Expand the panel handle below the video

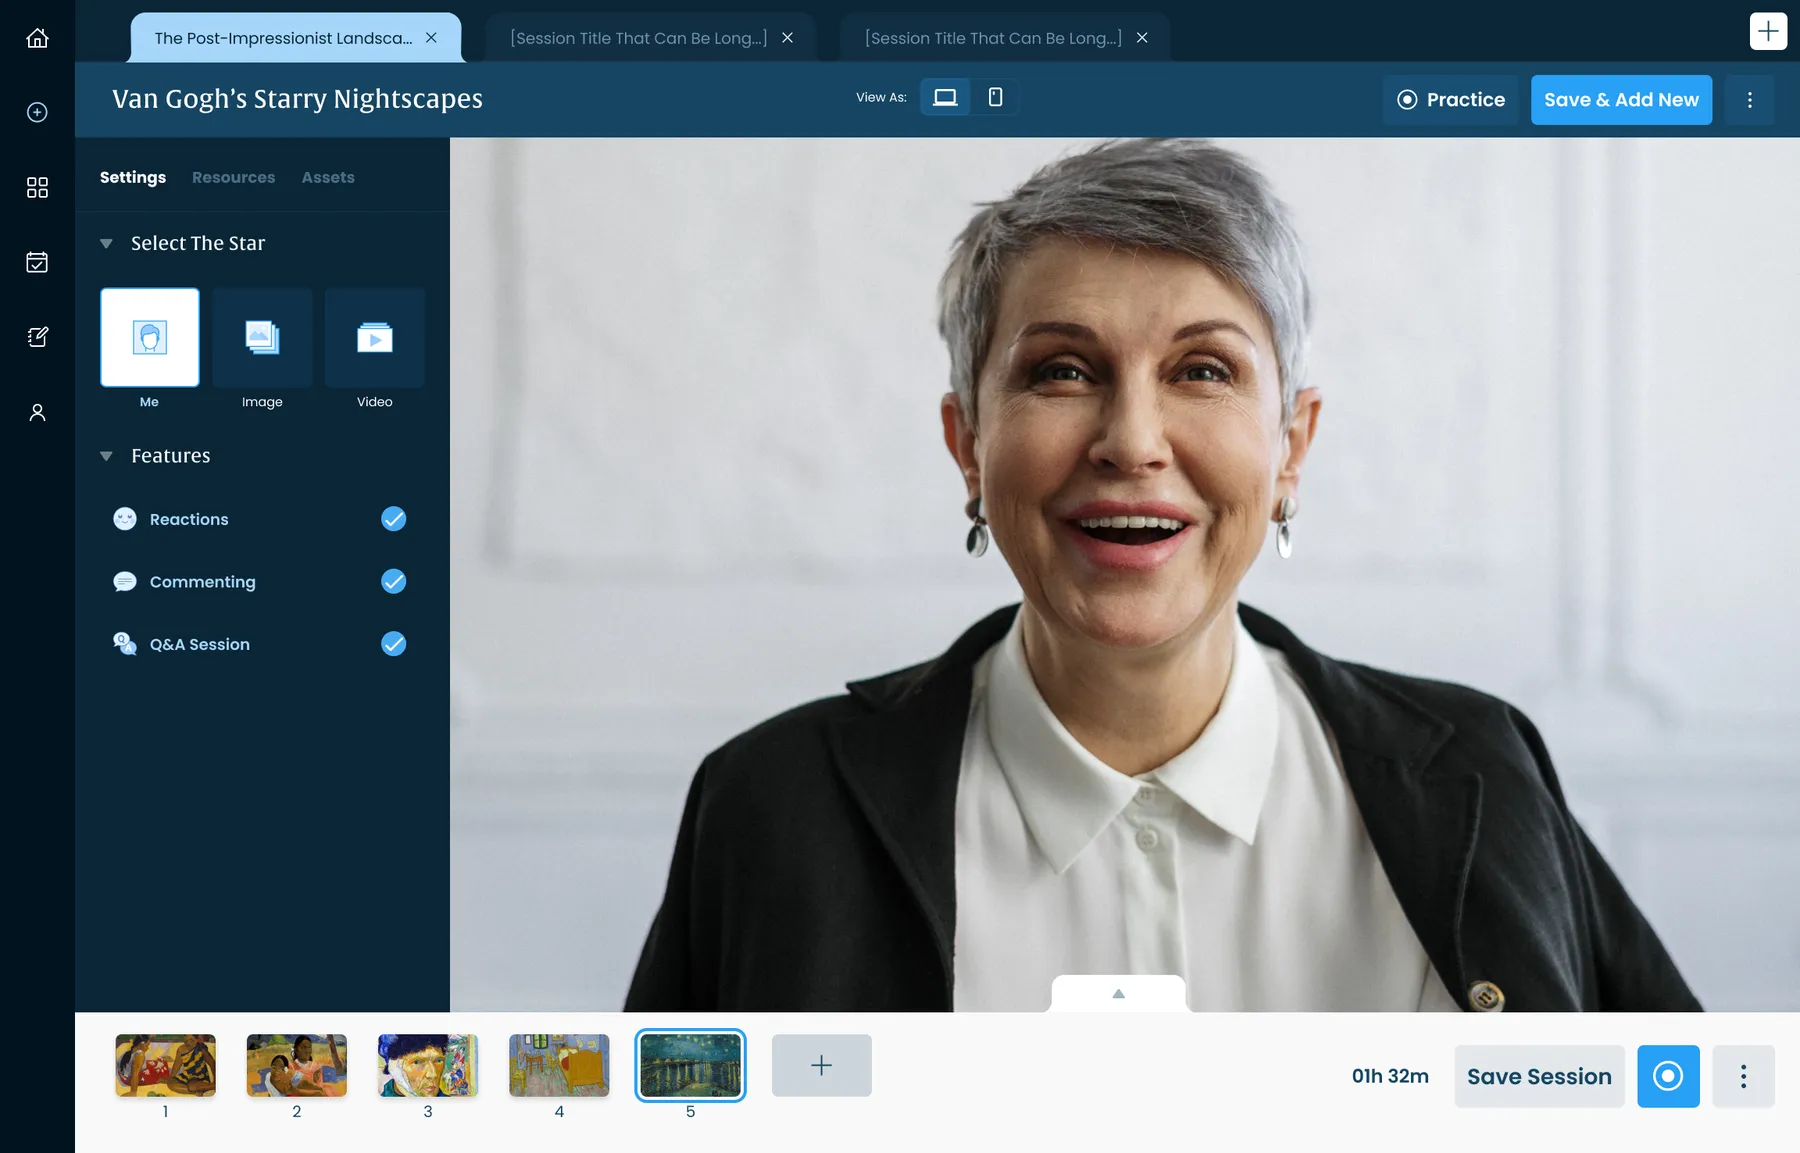1118,993
